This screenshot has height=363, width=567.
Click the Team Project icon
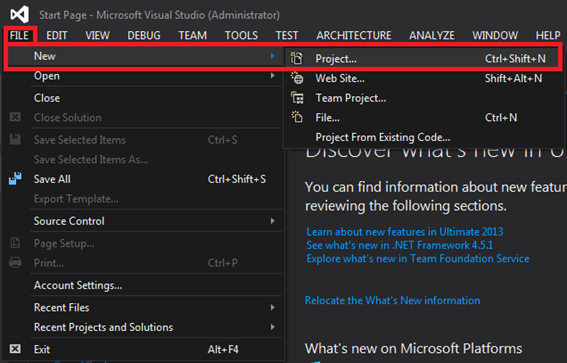[x=297, y=98]
